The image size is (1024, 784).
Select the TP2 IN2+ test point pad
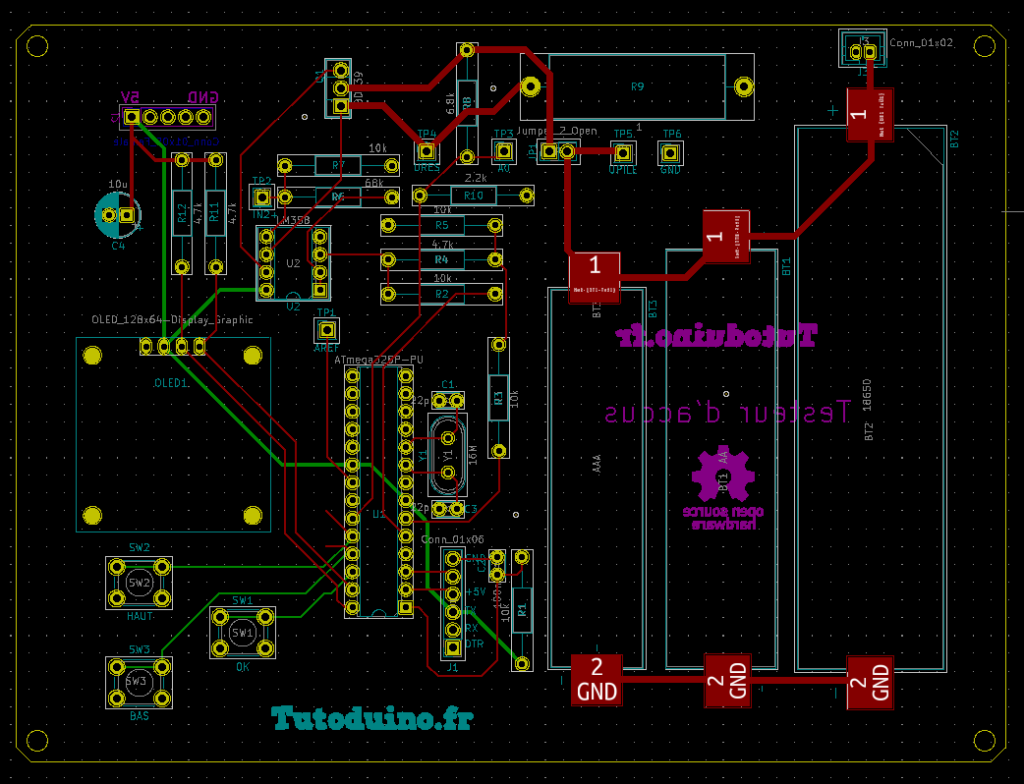click(x=262, y=197)
